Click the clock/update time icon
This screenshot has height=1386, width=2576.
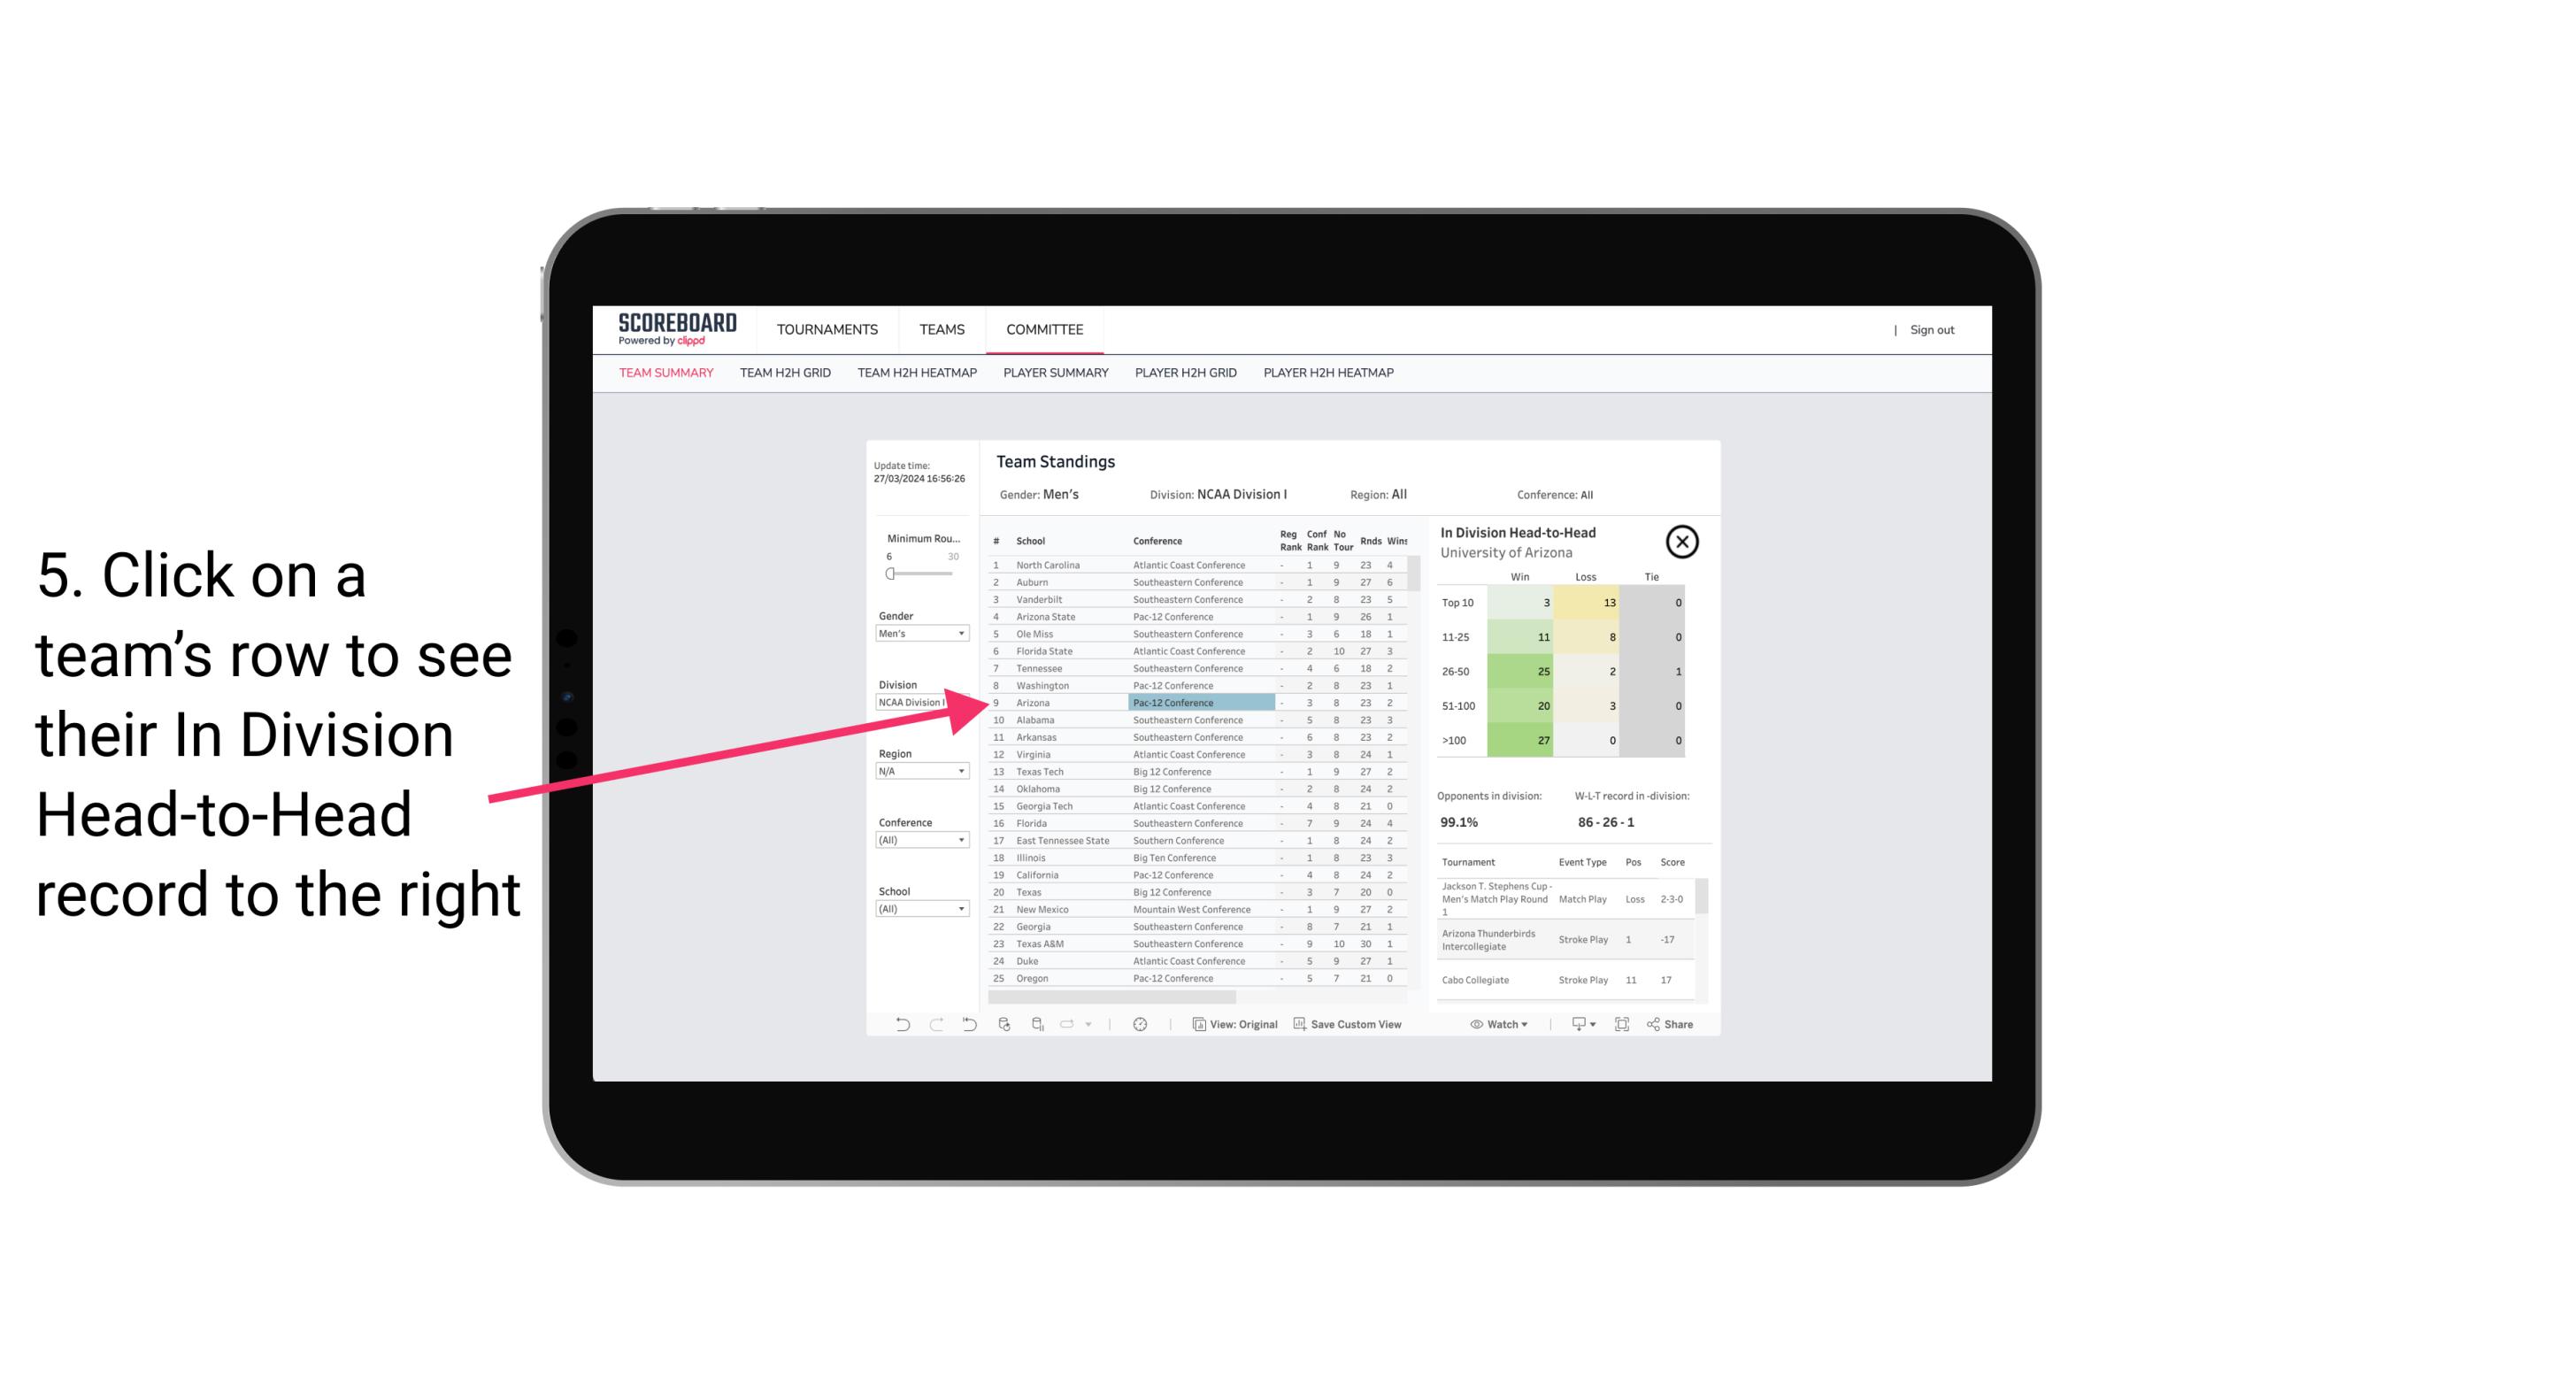click(x=1143, y=1024)
